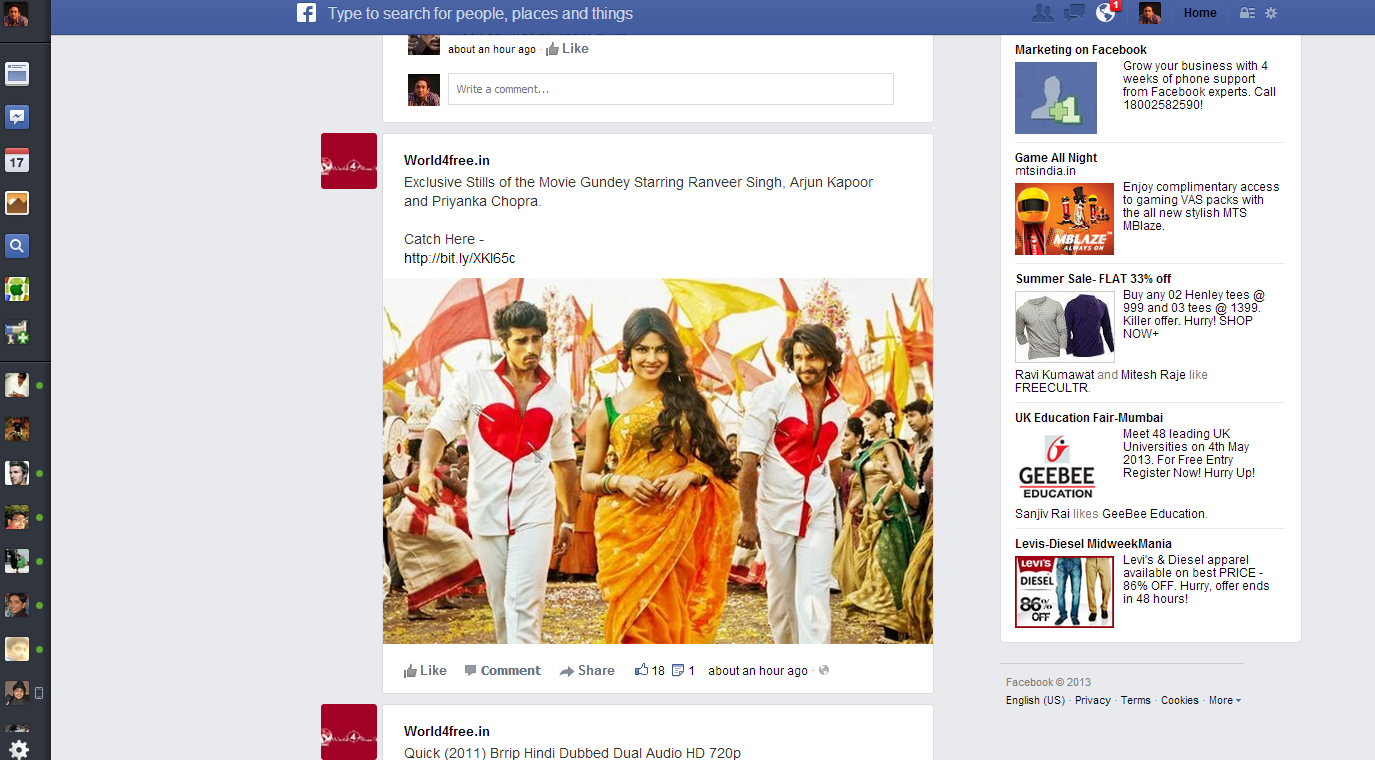
Task: Click the GeeBee Education logo image
Action: [1056, 465]
